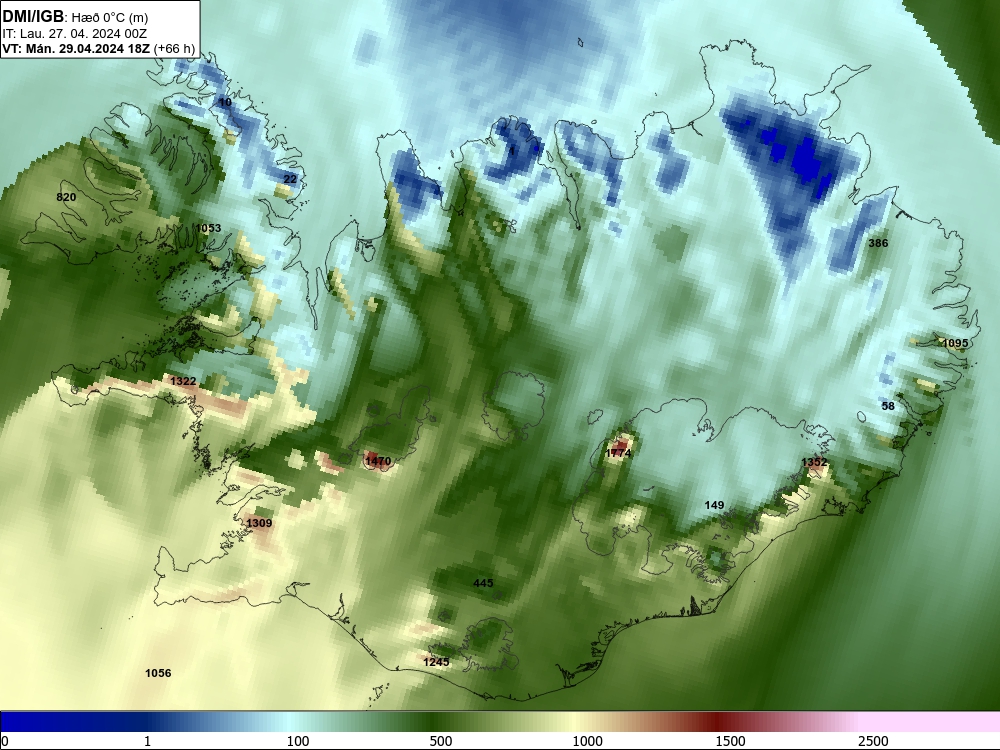Image resolution: width=1000 pixels, height=750 pixels.
Task: Click the map value 1095
Action: (955, 343)
